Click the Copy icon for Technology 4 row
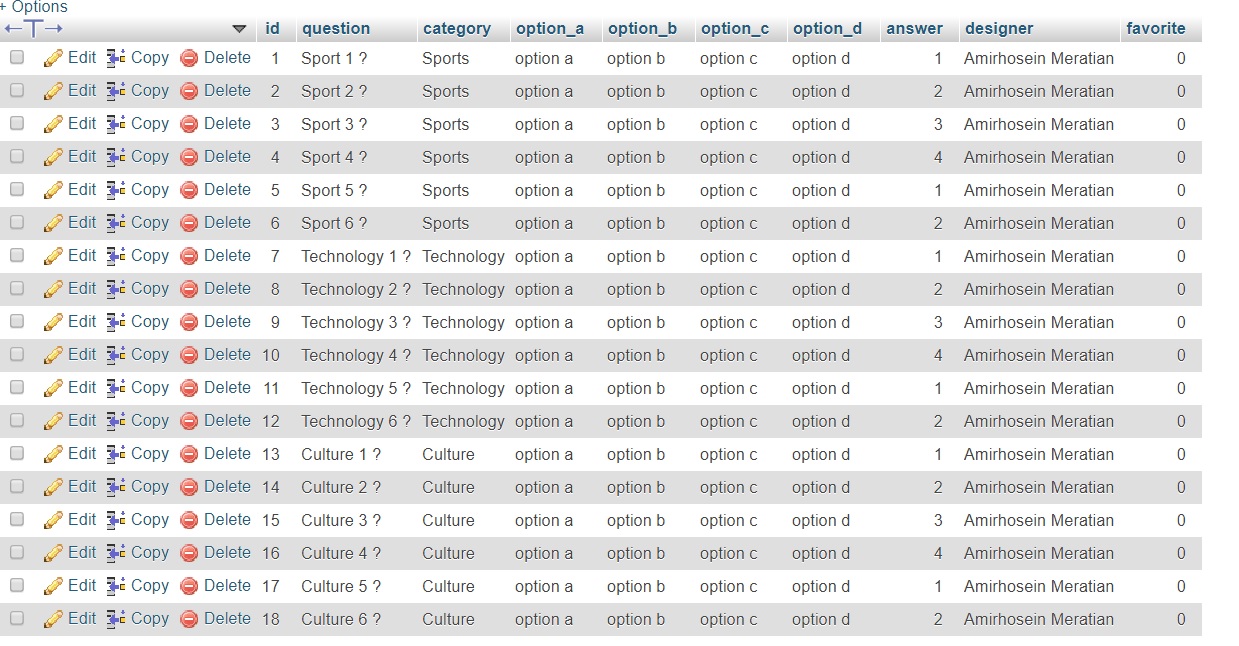Viewport: 1239px width, 646px height. pos(116,355)
